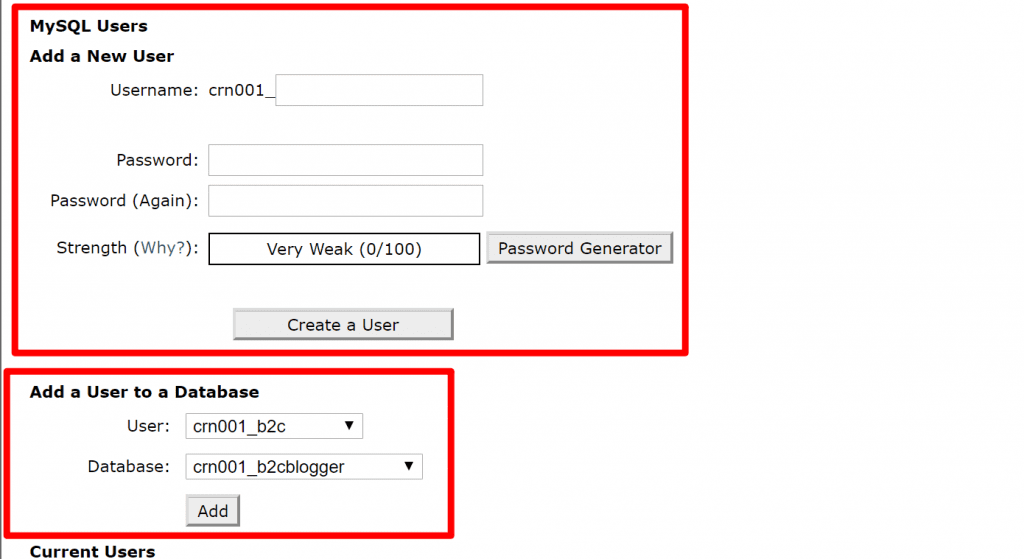Viewport: 1024px width, 559px height.
Task: Click the 'MySQL Users' heading
Action: click(88, 26)
